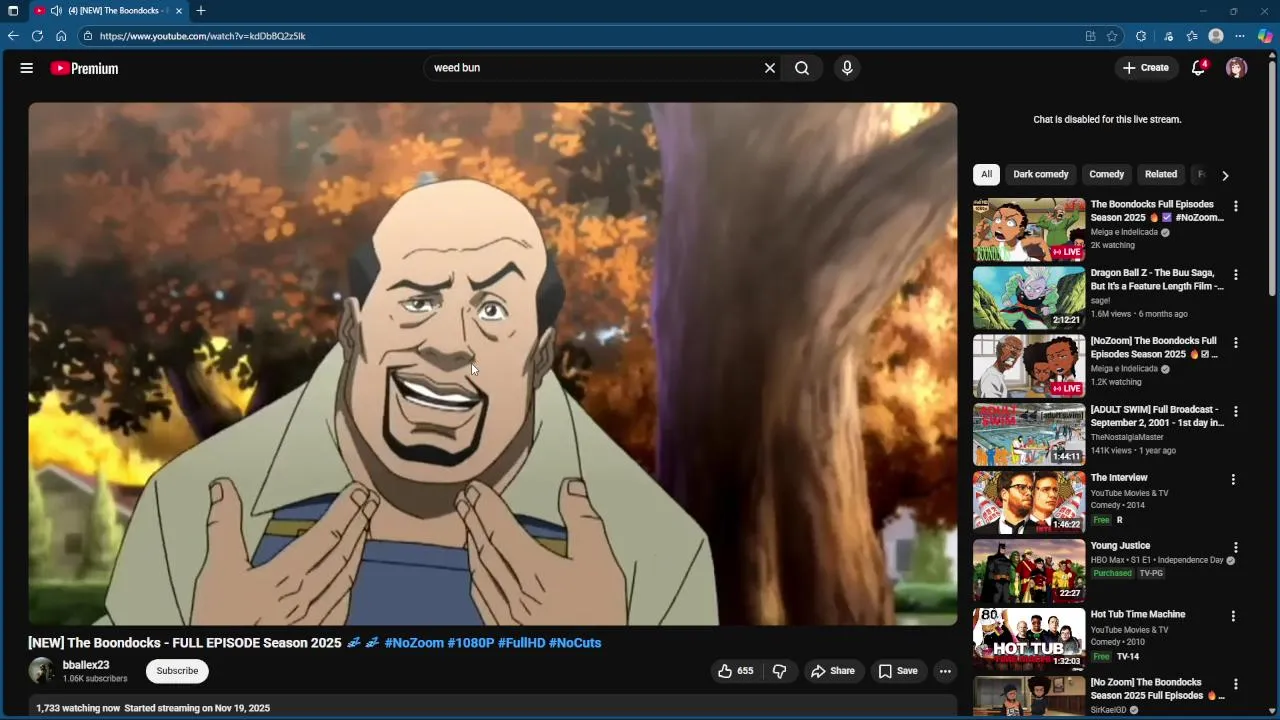Click the #FullHD hashtag
The width and height of the screenshot is (1280, 720).
point(521,643)
